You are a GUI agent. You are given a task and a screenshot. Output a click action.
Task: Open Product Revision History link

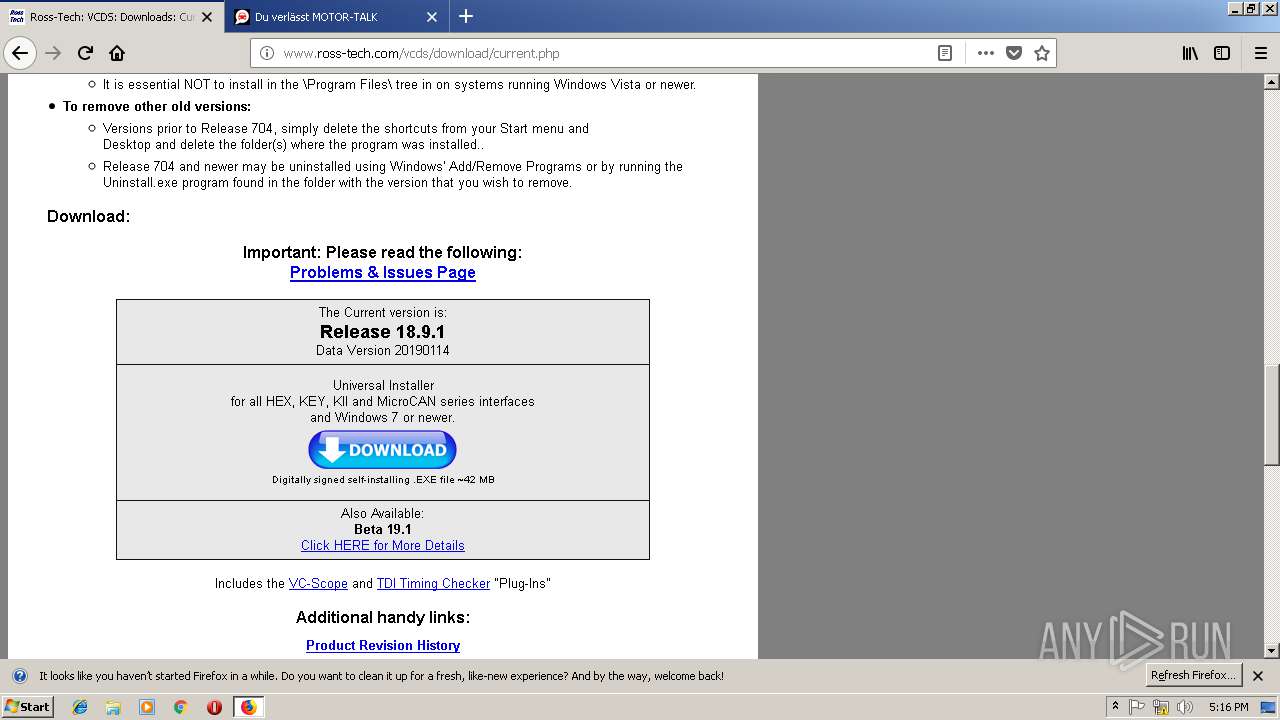383,645
